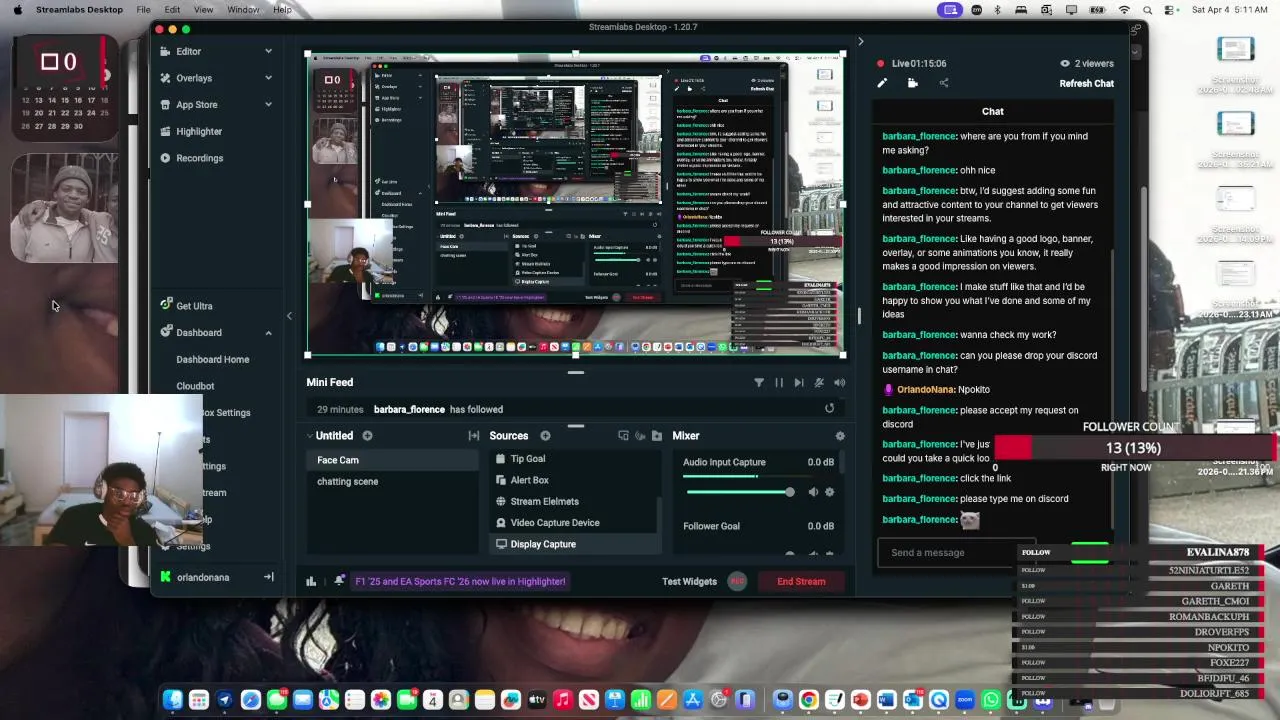Open performance stats bar chart icon
This screenshot has height=720, width=1280.
[x=311, y=581]
